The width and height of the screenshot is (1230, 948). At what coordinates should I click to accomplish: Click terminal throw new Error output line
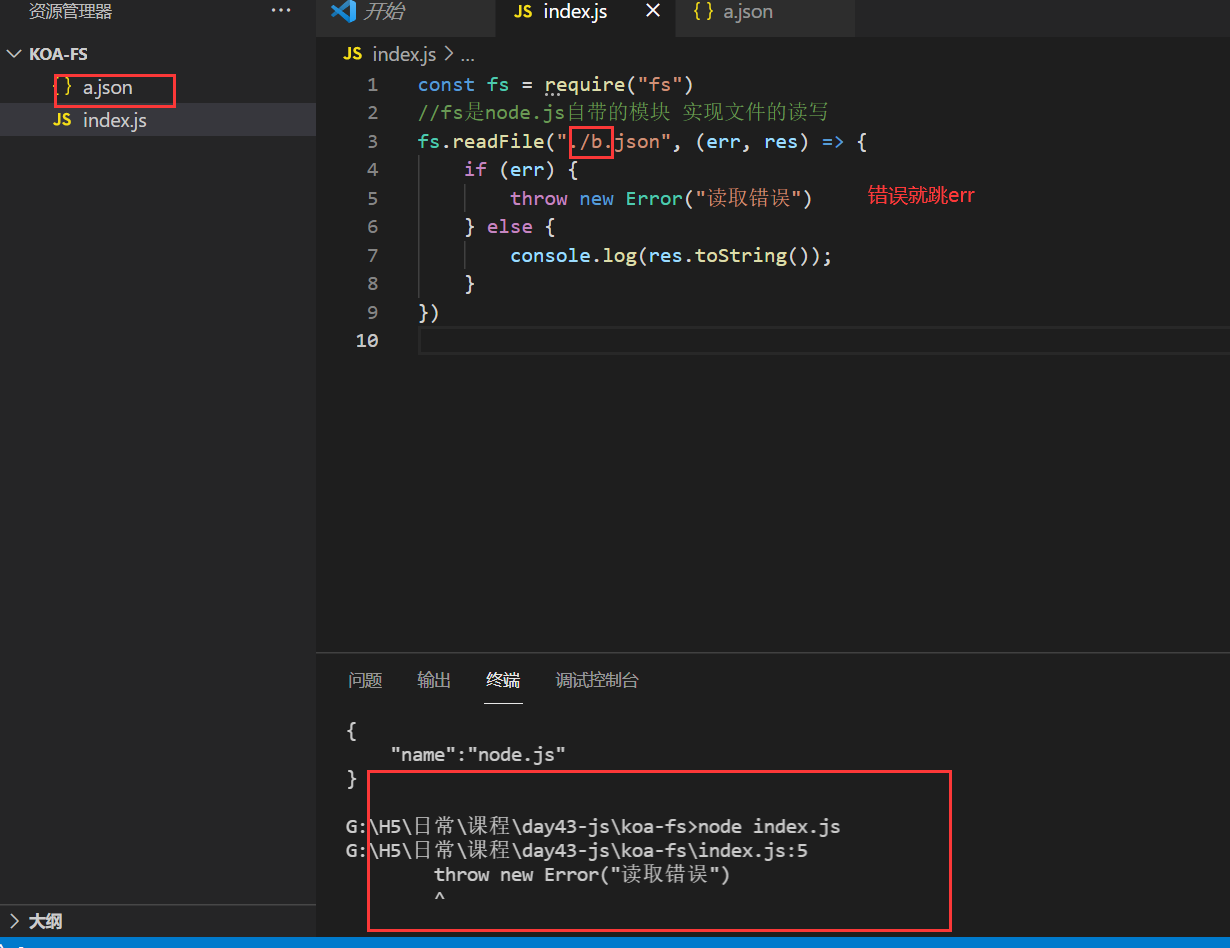coord(582,875)
